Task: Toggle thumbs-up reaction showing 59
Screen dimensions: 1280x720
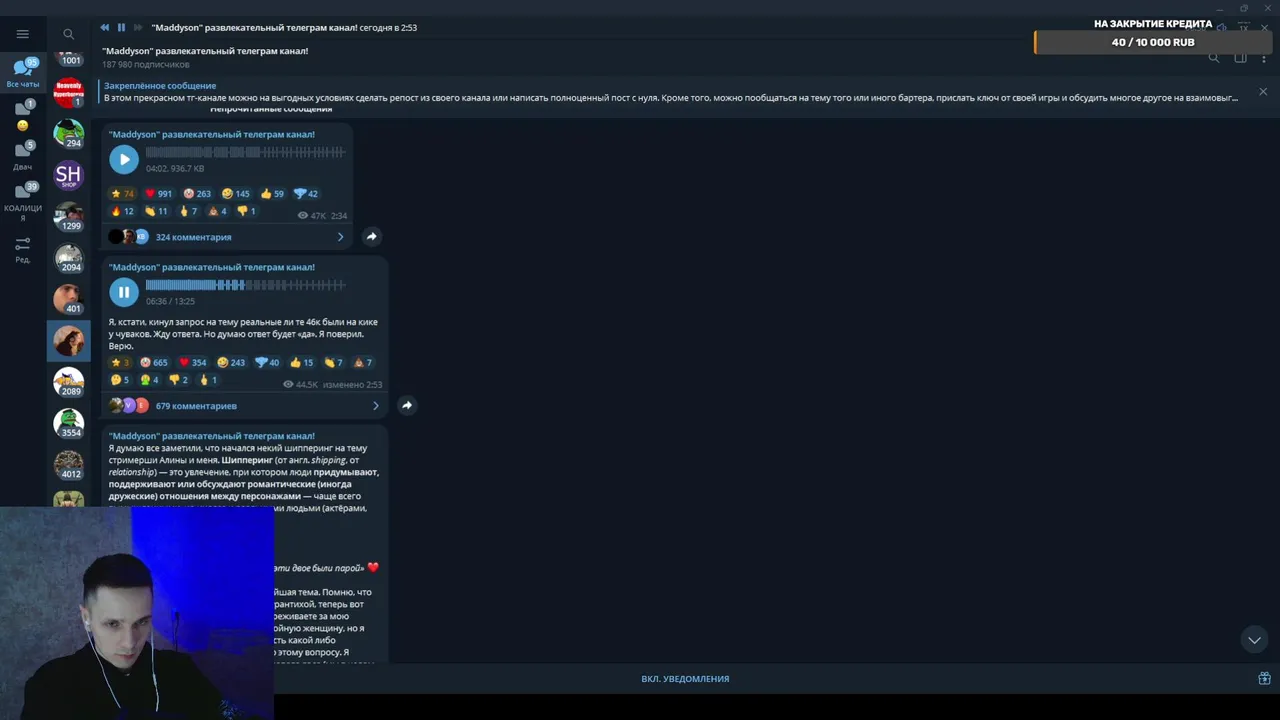Action: [272, 194]
